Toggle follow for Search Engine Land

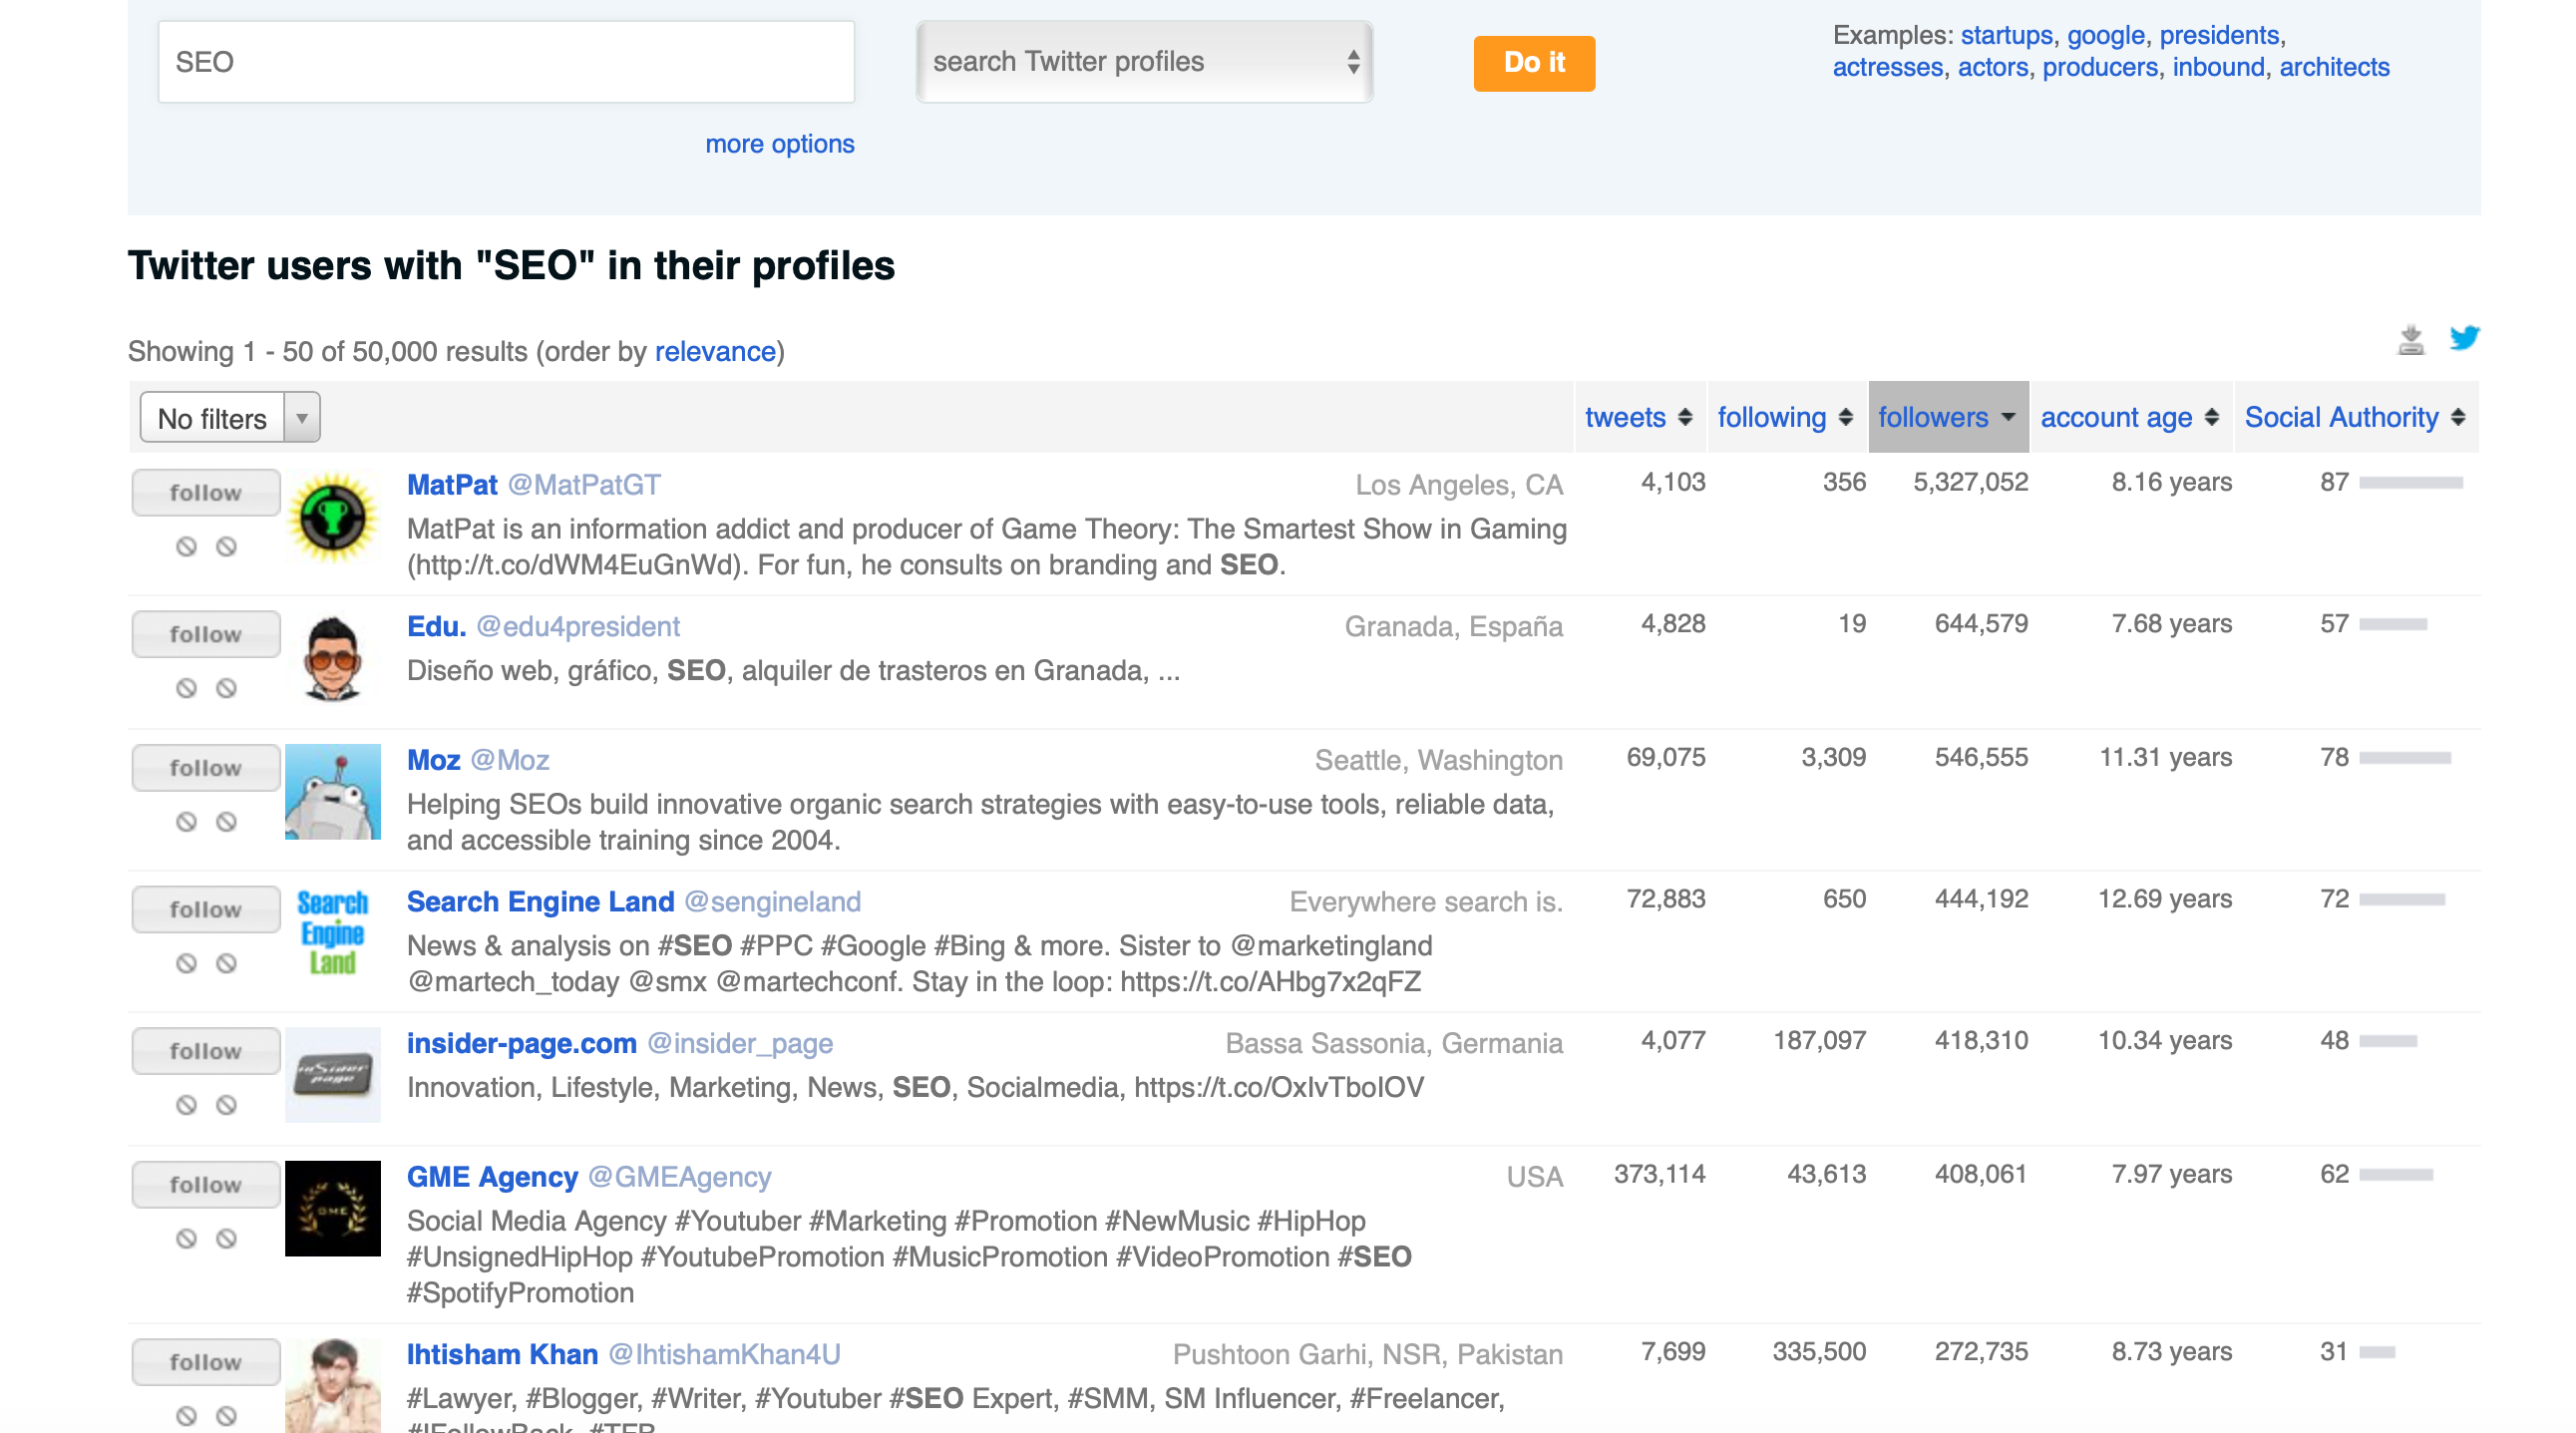point(205,909)
